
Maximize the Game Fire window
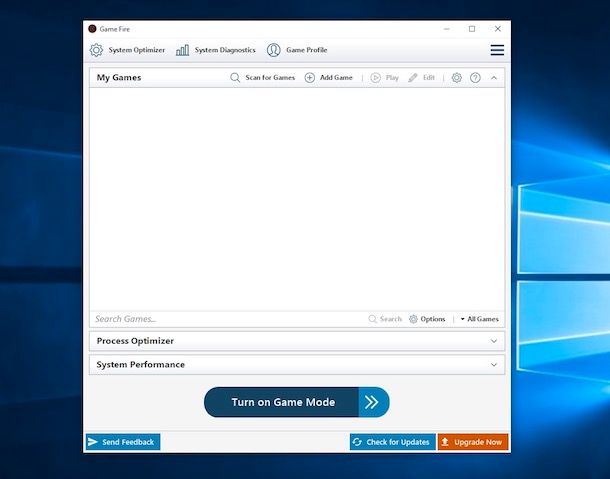(x=472, y=29)
